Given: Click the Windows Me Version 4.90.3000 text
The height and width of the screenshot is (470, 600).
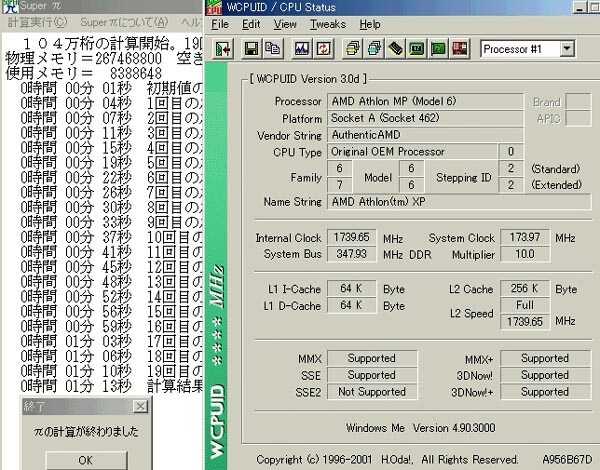Looking at the screenshot, I should [421, 428].
